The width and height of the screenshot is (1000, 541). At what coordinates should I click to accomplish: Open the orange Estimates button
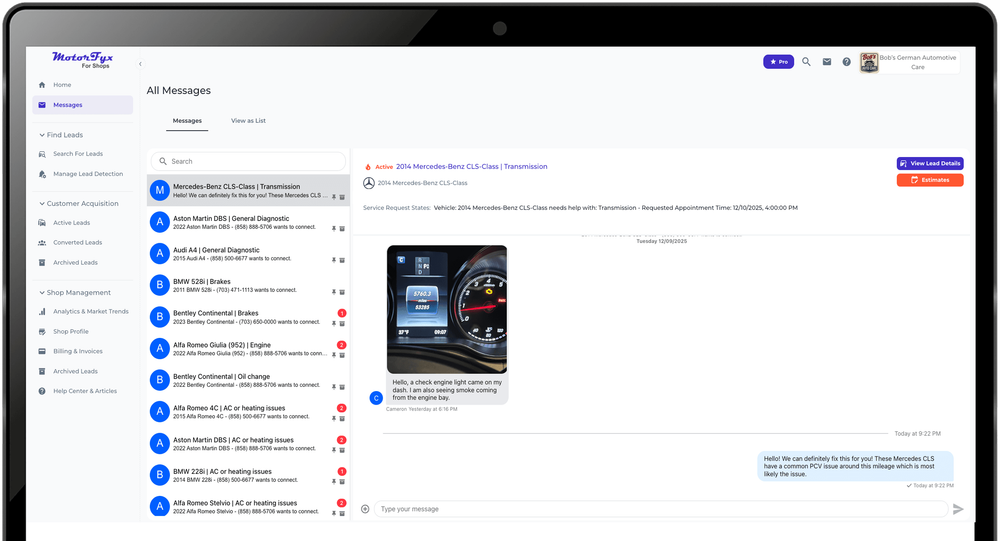click(930, 180)
